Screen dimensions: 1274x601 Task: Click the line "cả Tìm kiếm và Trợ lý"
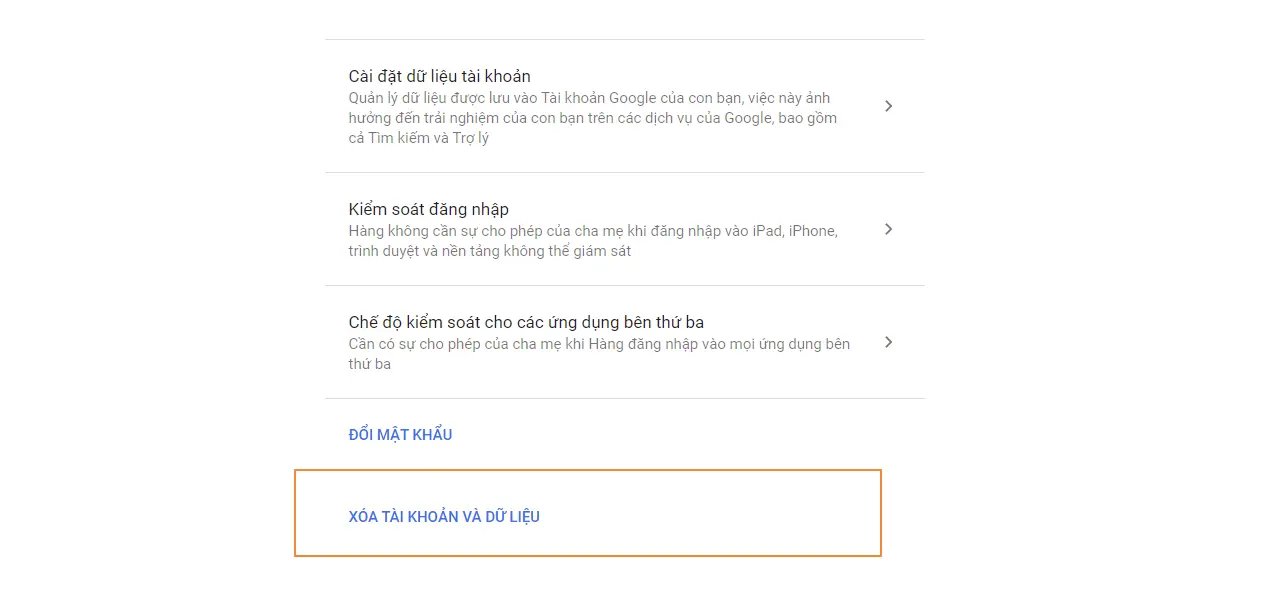418,138
